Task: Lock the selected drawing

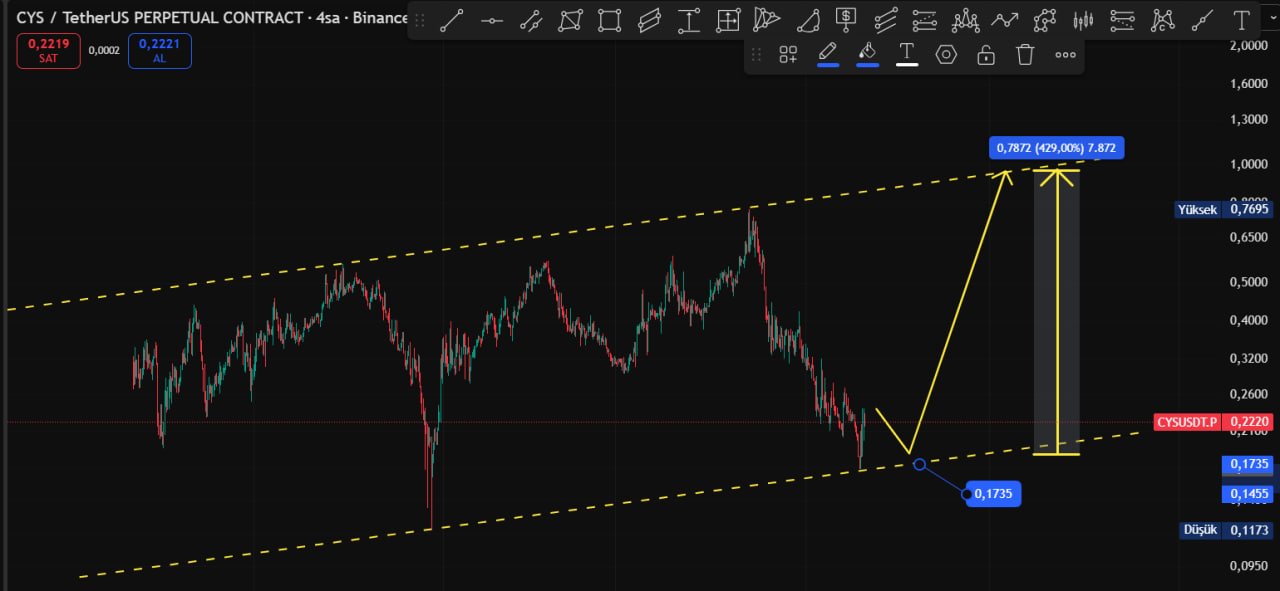Action: coord(986,55)
